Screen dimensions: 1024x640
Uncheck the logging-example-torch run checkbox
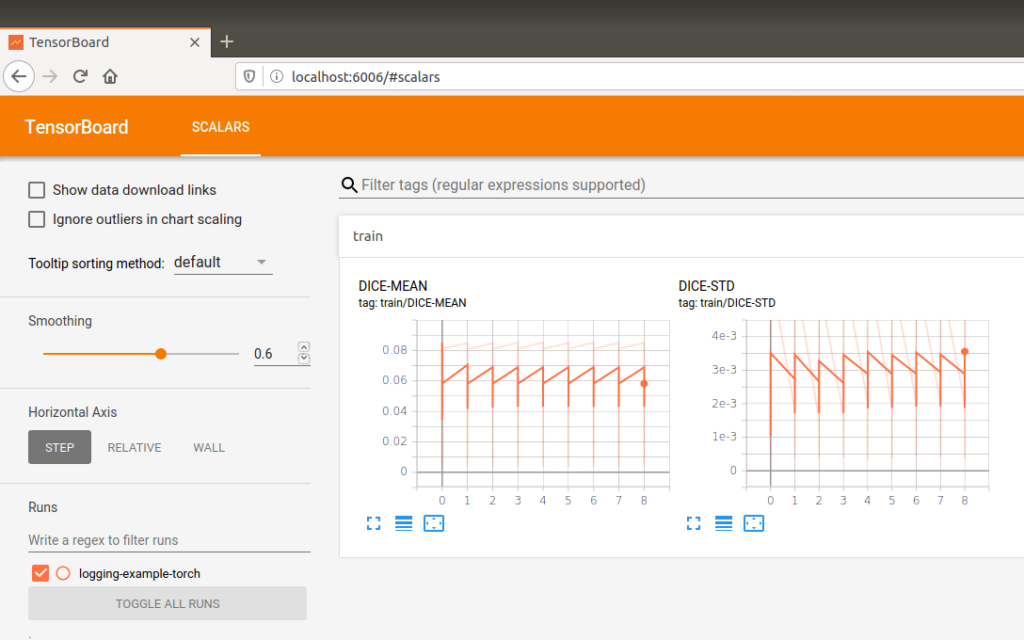pos(40,573)
